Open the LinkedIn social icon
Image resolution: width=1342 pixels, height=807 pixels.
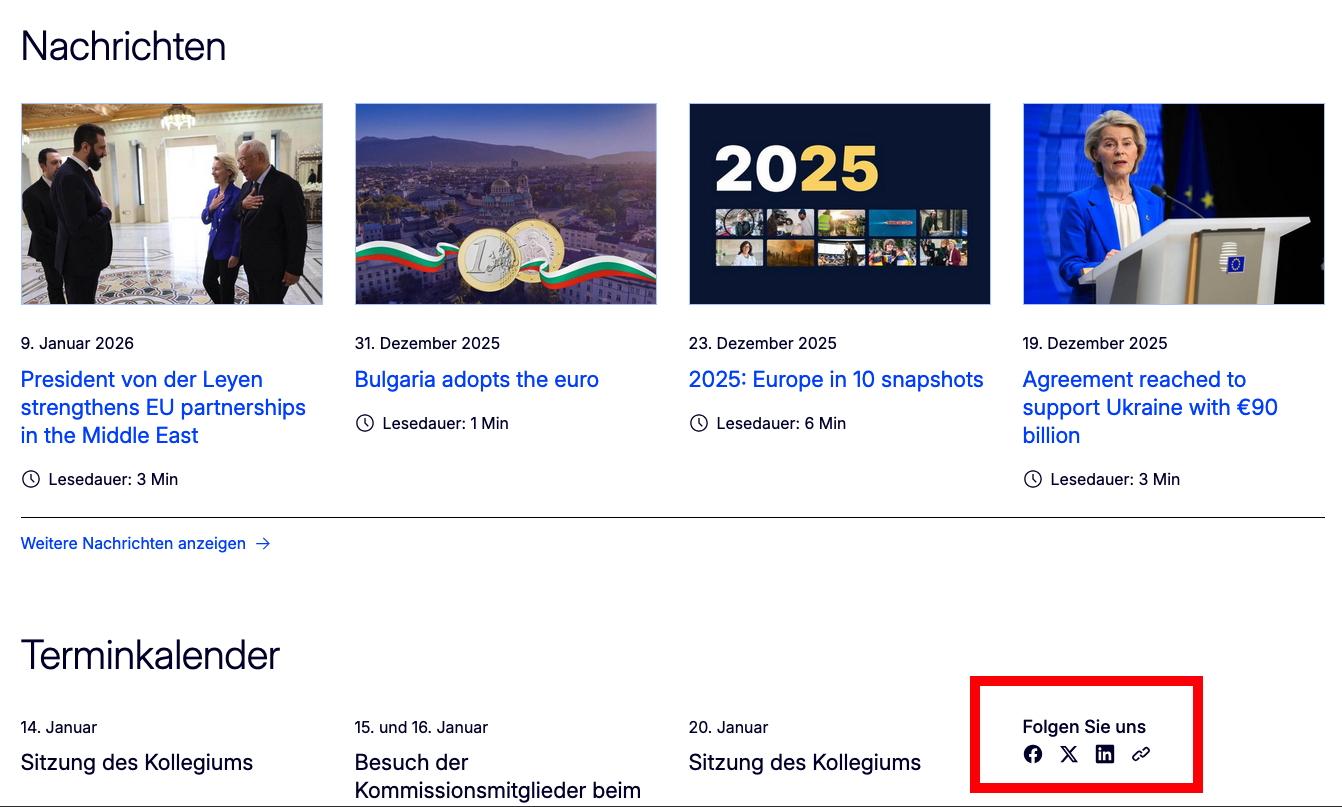[1105, 754]
